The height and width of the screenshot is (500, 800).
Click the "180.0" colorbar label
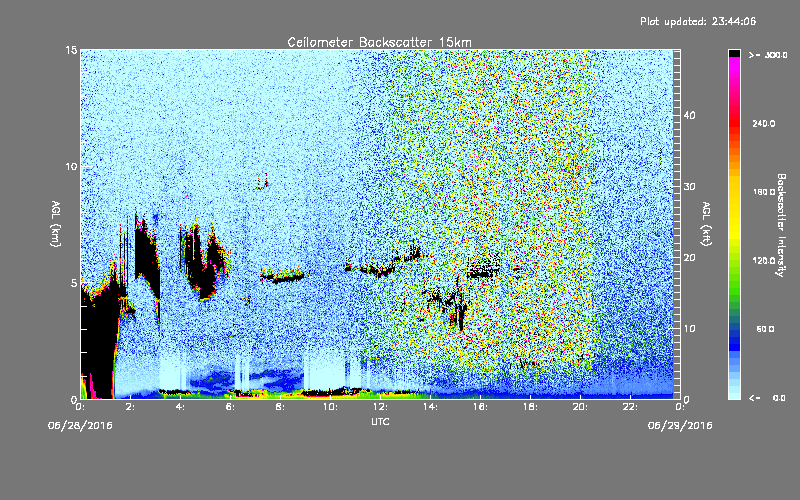764,192
